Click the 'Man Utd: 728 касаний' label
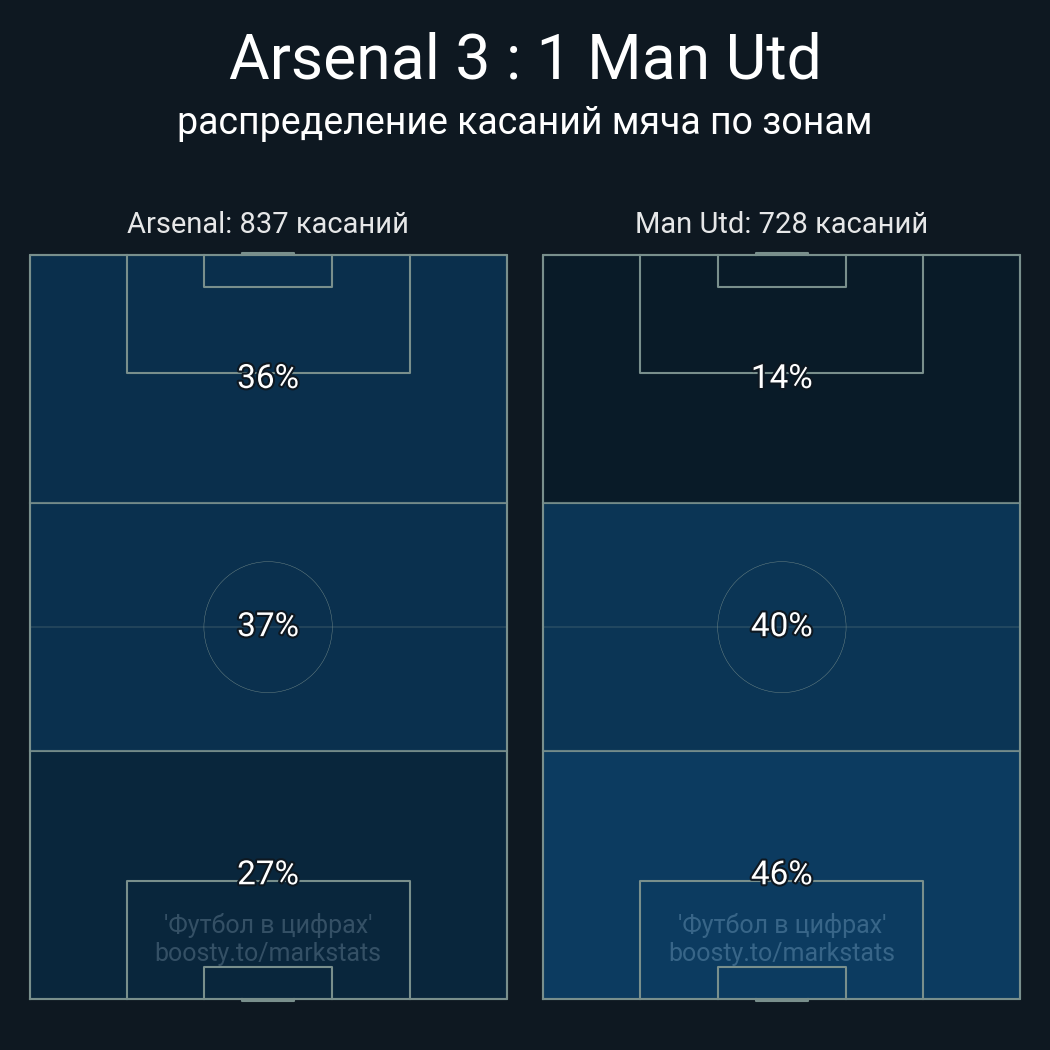This screenshot has width=1050, height=1050. click(x=781, y=223)
